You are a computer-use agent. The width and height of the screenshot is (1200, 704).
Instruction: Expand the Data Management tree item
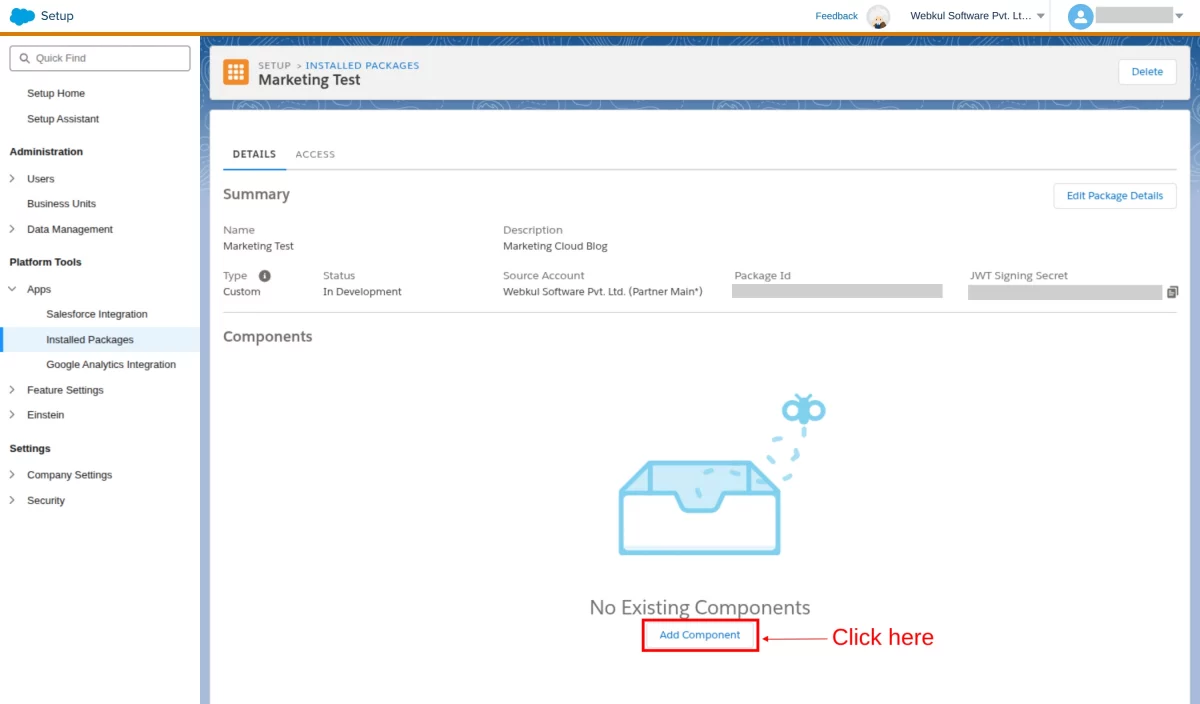[x=12, y=229]
